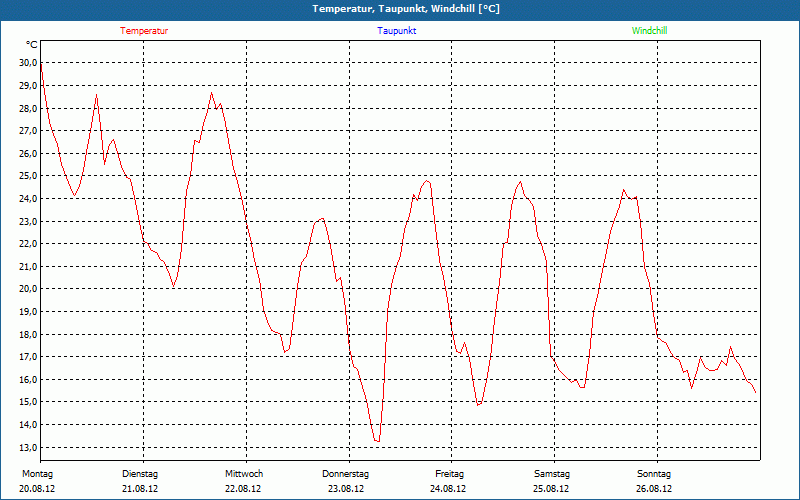Image resolution: width=800 pixels, height=500 pixels.
Task: Click the 13,0 y-axis value
Action: (x=28, y=447)
